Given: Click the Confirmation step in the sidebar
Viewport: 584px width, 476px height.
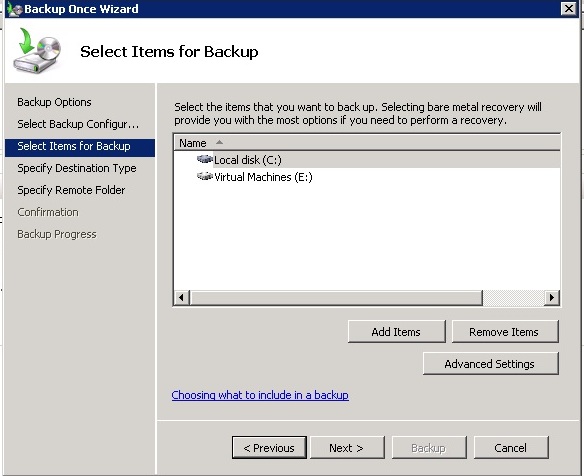Looking at the screenshot, I should click(48, 212).
